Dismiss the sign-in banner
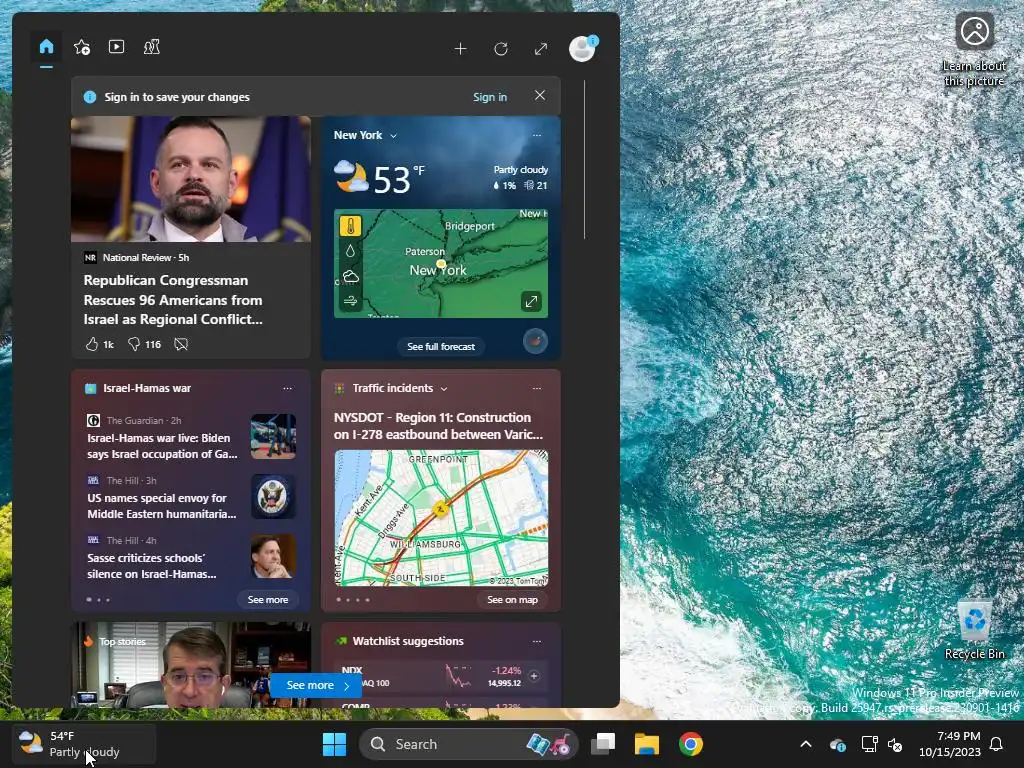This screenshot has height=768, width=1024. [540, 95]
